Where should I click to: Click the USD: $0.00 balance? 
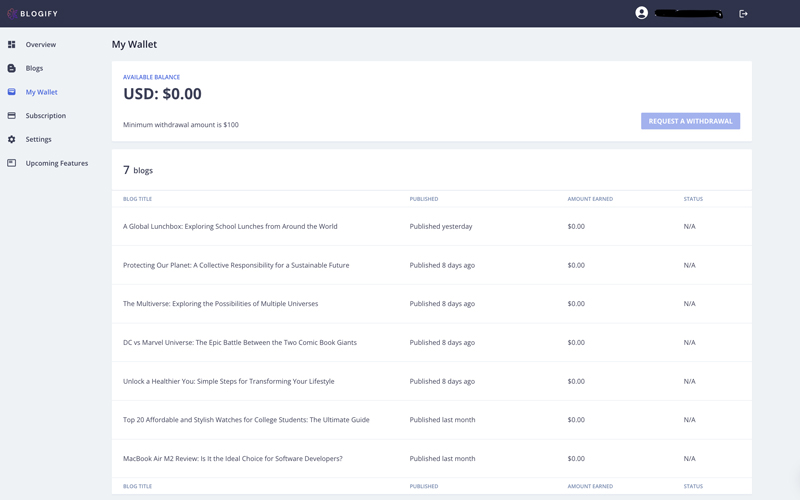click(x=162, y=94)
